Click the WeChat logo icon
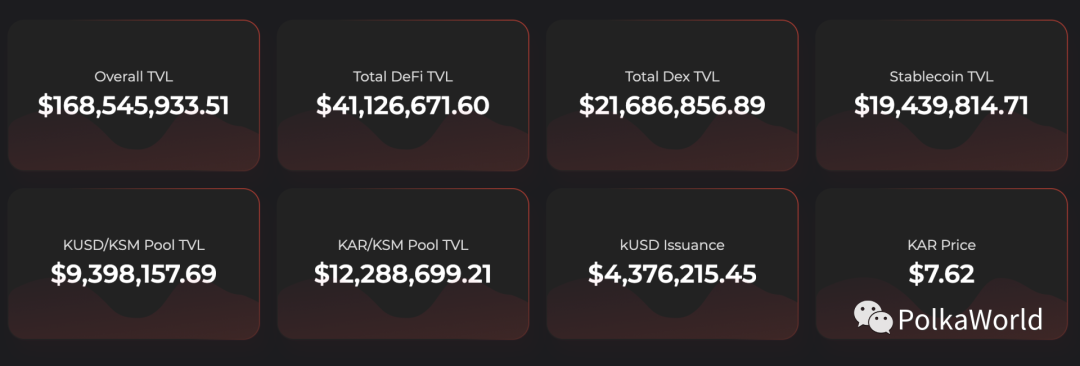Image resolution: width=1080 pixels, height=366 pixels. (x=873, y=317)
